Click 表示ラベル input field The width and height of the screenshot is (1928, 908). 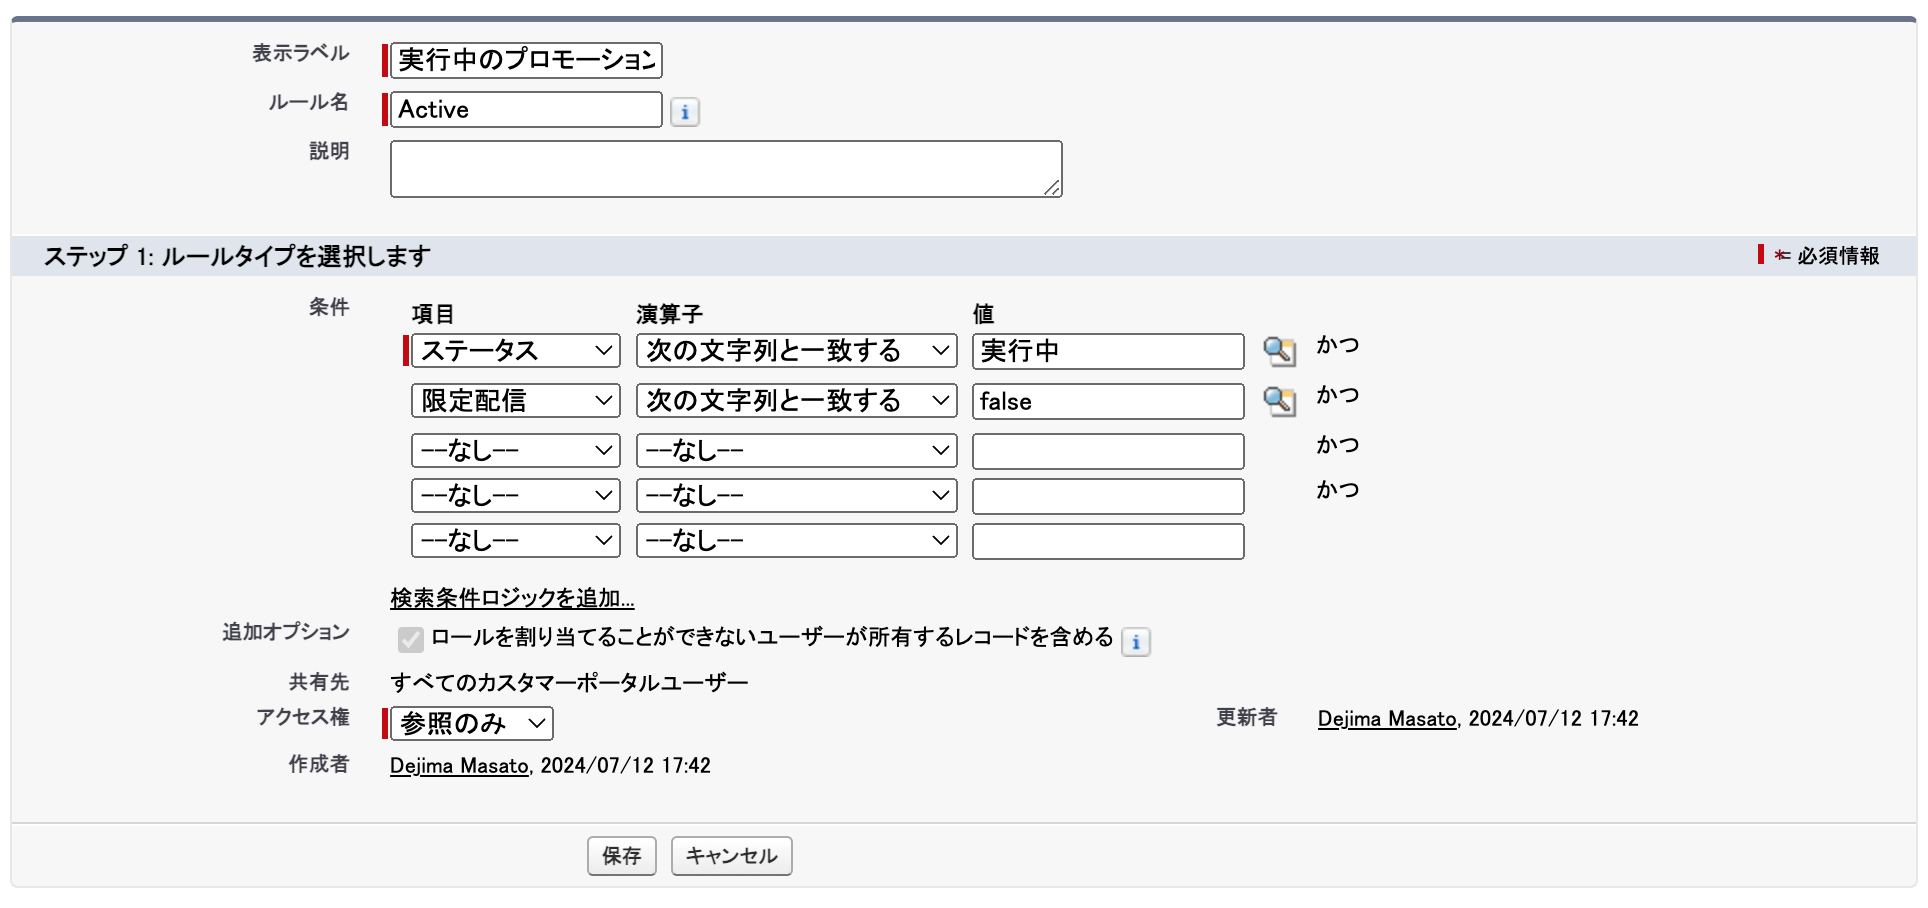click(526, 60)
